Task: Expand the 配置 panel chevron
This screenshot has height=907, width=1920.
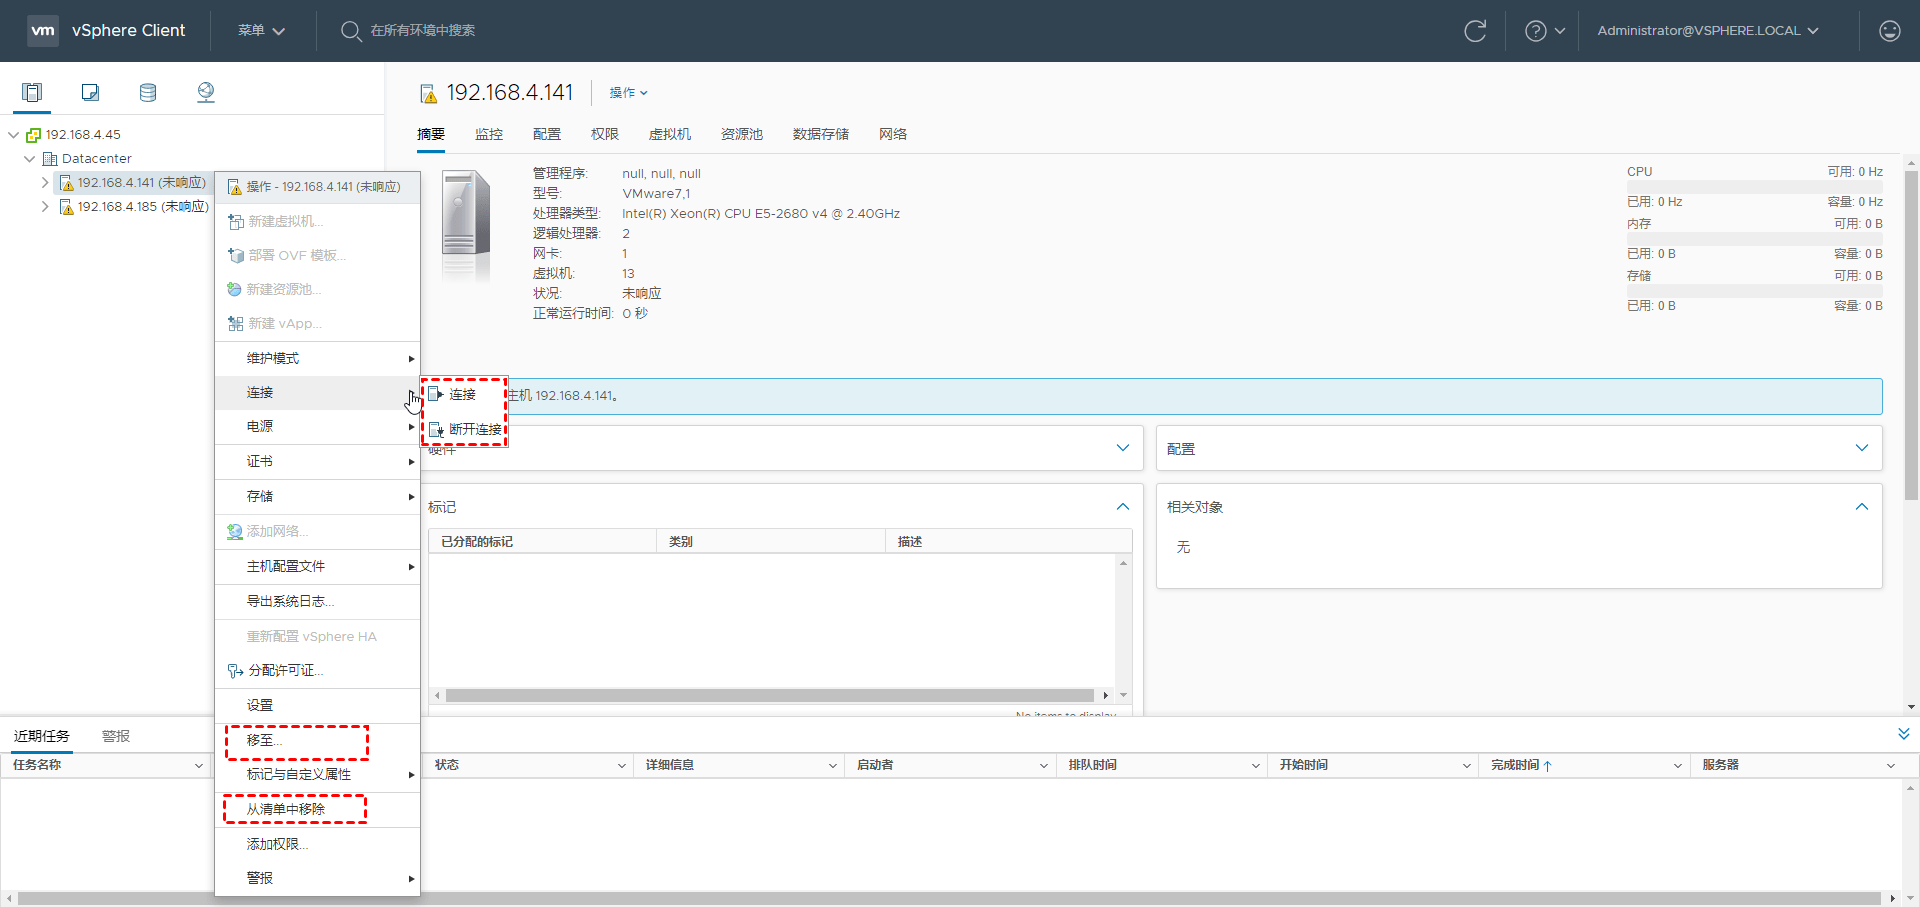Action: pyautogui.click(x=1862, y=448)
